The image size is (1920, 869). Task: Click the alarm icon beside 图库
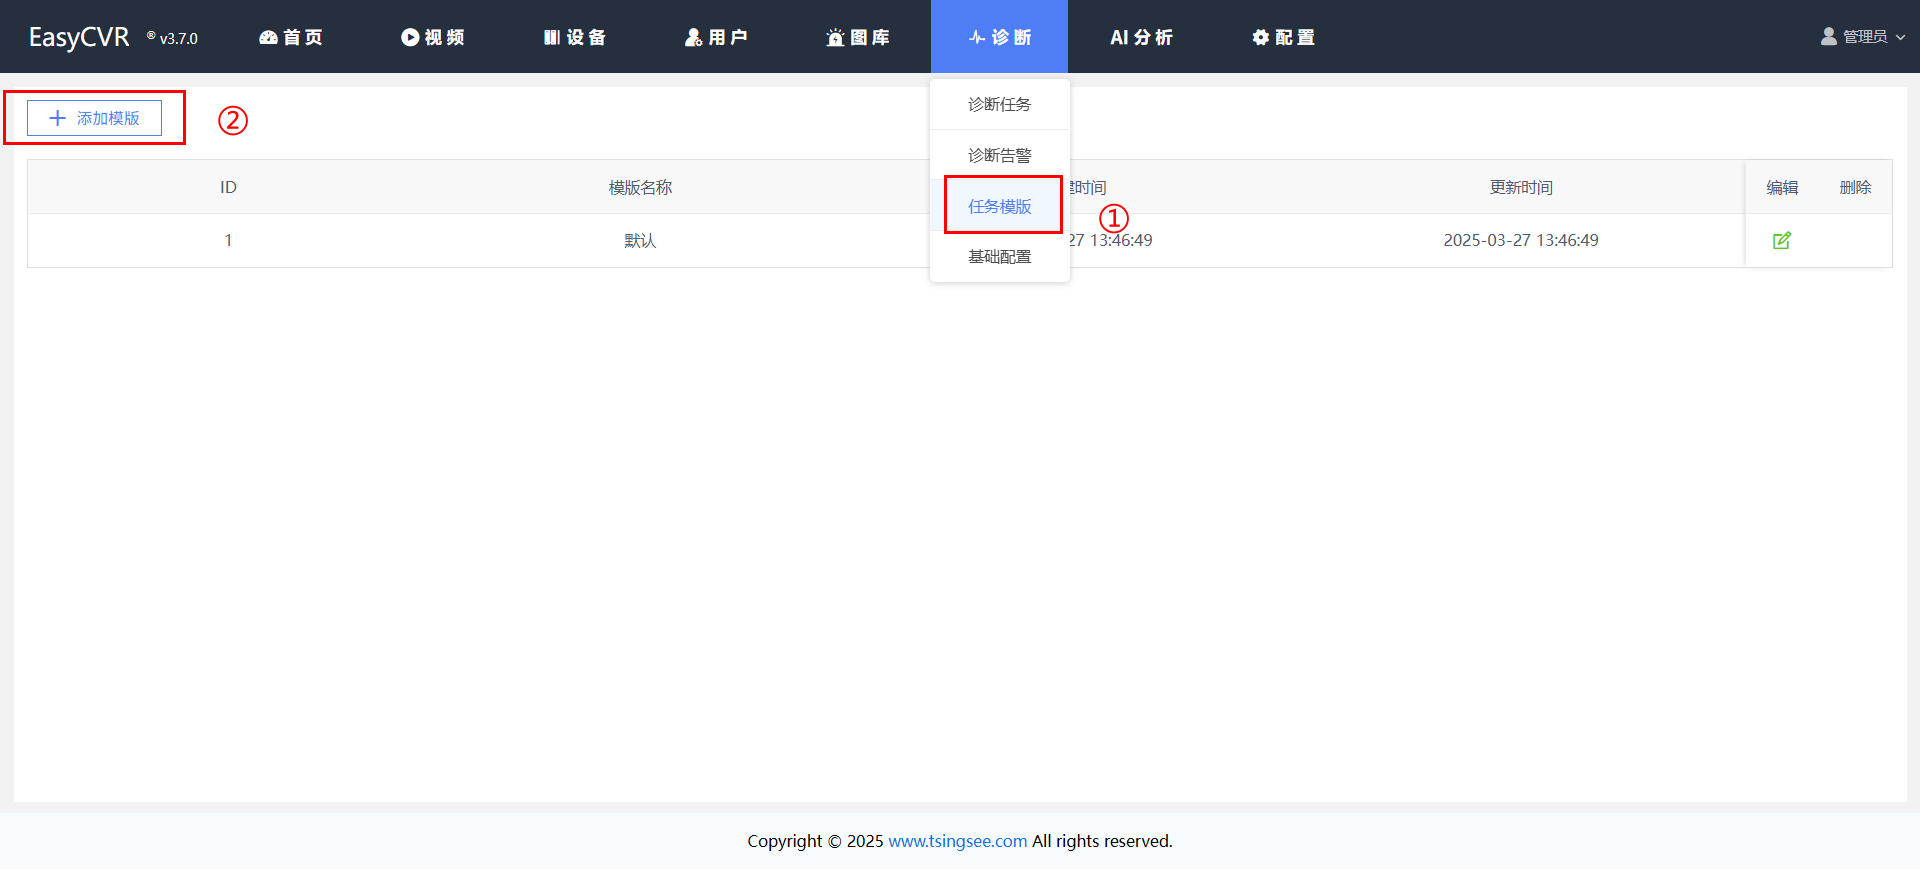pyautogui.click(x=835, y=37)
